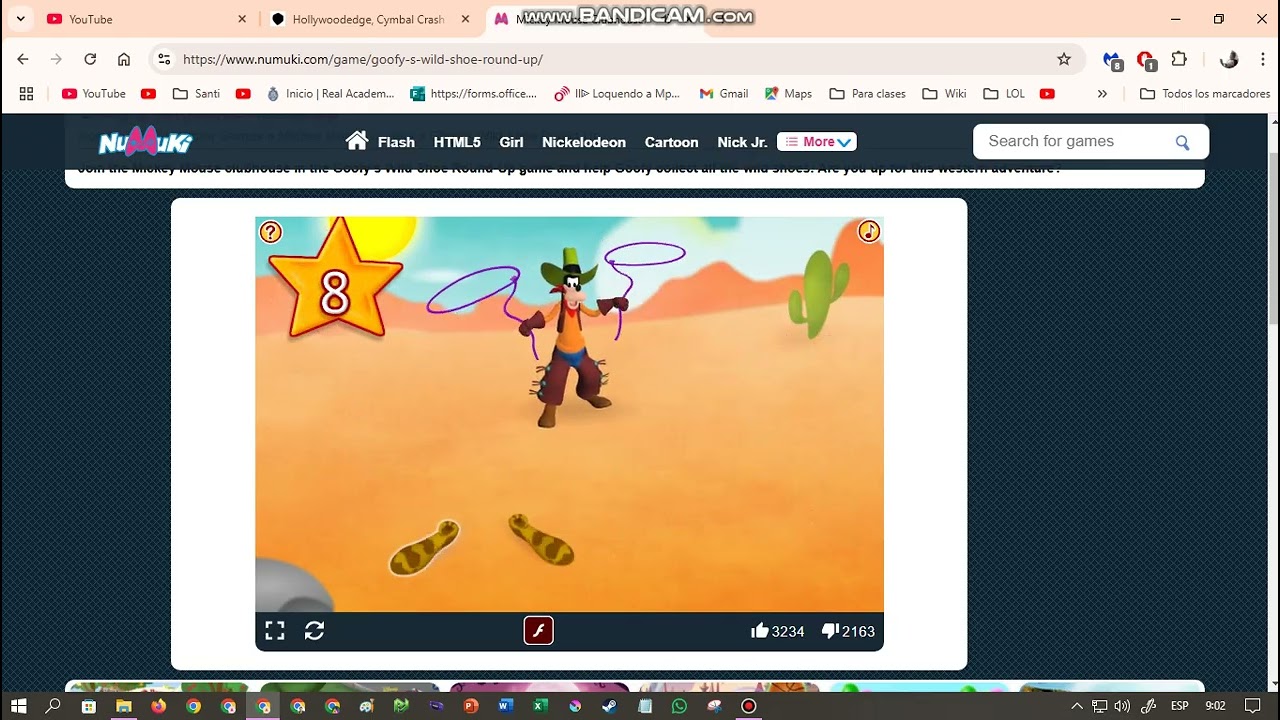The image size is (1280, 720).
Task: Focus the Search for games field
Action: pyautogui.click(x=1075, y=141)
